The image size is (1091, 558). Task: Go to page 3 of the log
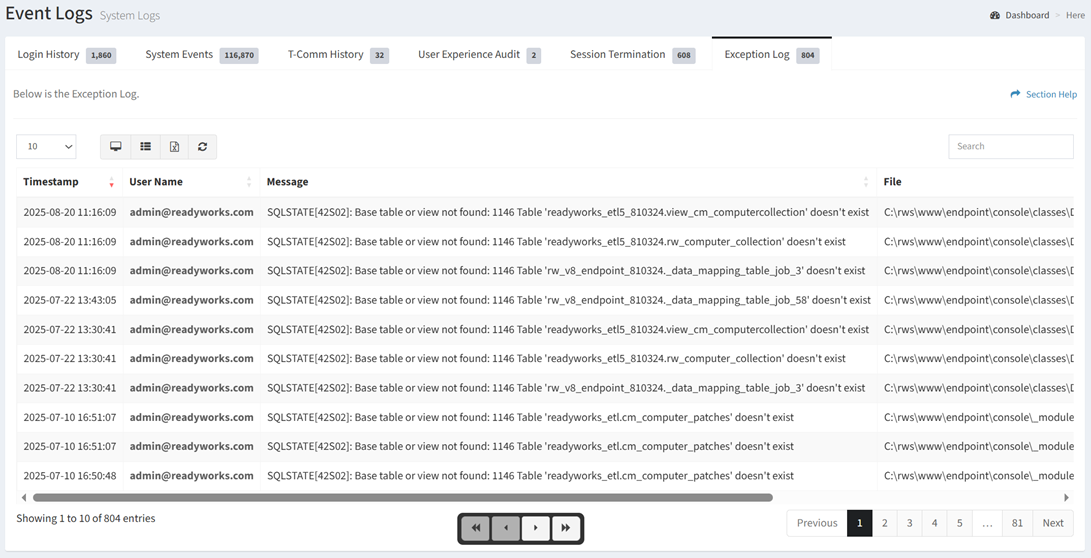(x=909, y=523)
